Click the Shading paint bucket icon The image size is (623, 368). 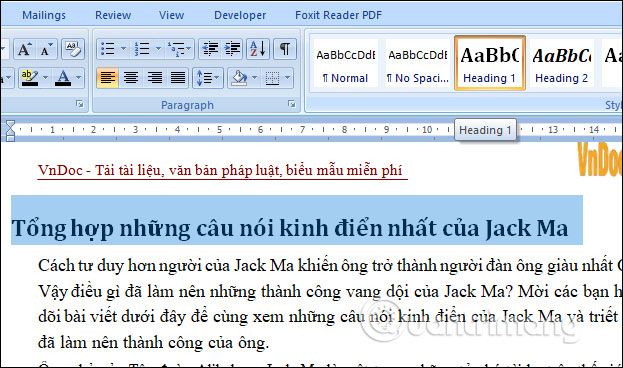point(239,77)
